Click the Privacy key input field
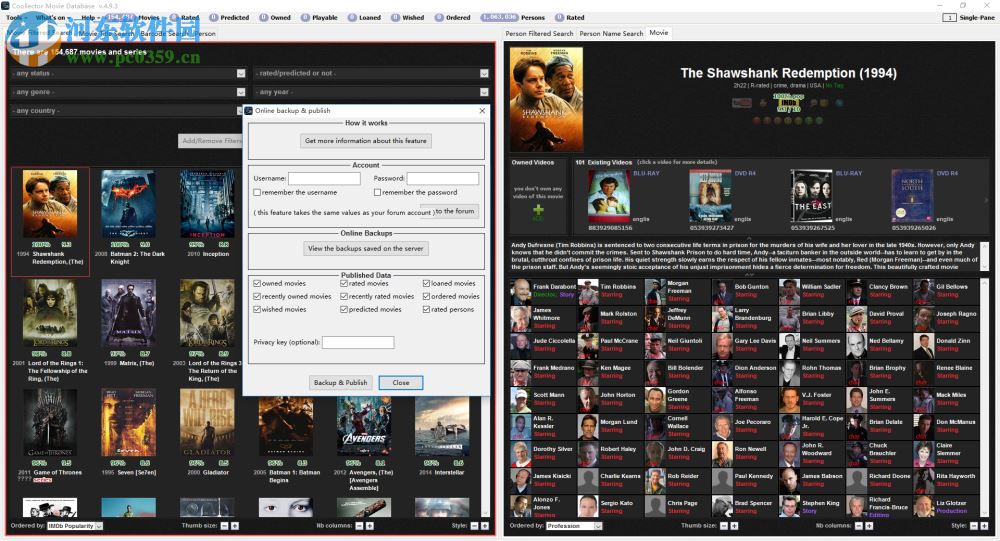 (358, 343)
